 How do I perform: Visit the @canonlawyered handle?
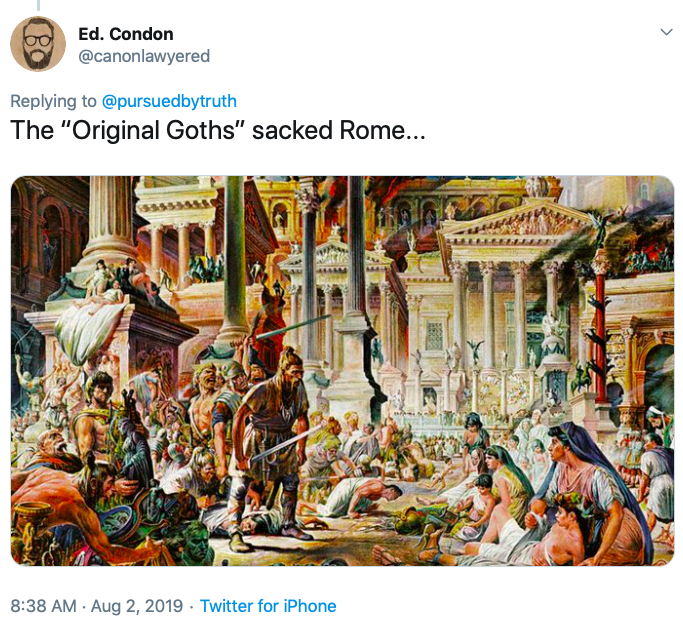[x=144, y=56]
